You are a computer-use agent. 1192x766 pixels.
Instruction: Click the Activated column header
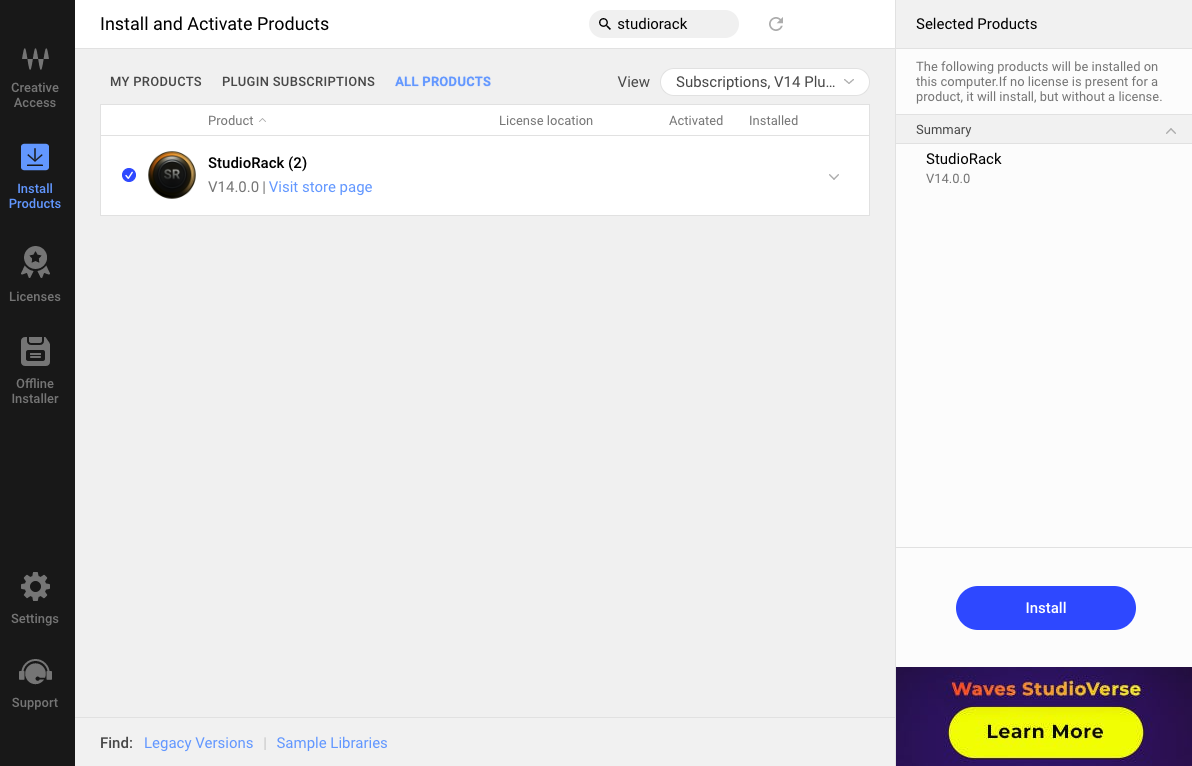696,121
